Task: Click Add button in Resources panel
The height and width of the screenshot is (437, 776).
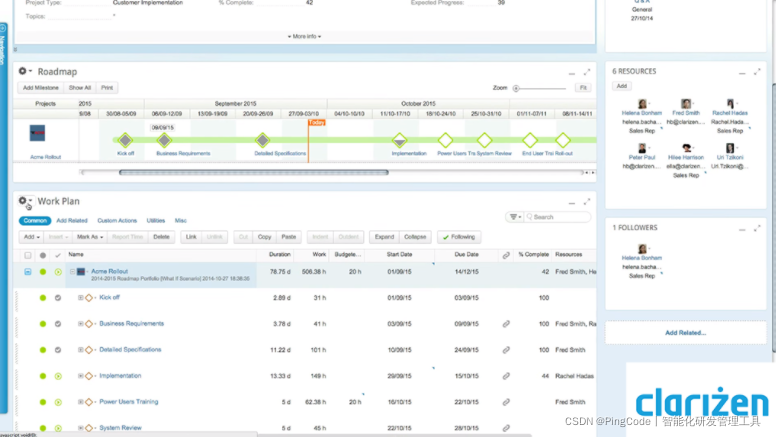Action: [622, 86]
